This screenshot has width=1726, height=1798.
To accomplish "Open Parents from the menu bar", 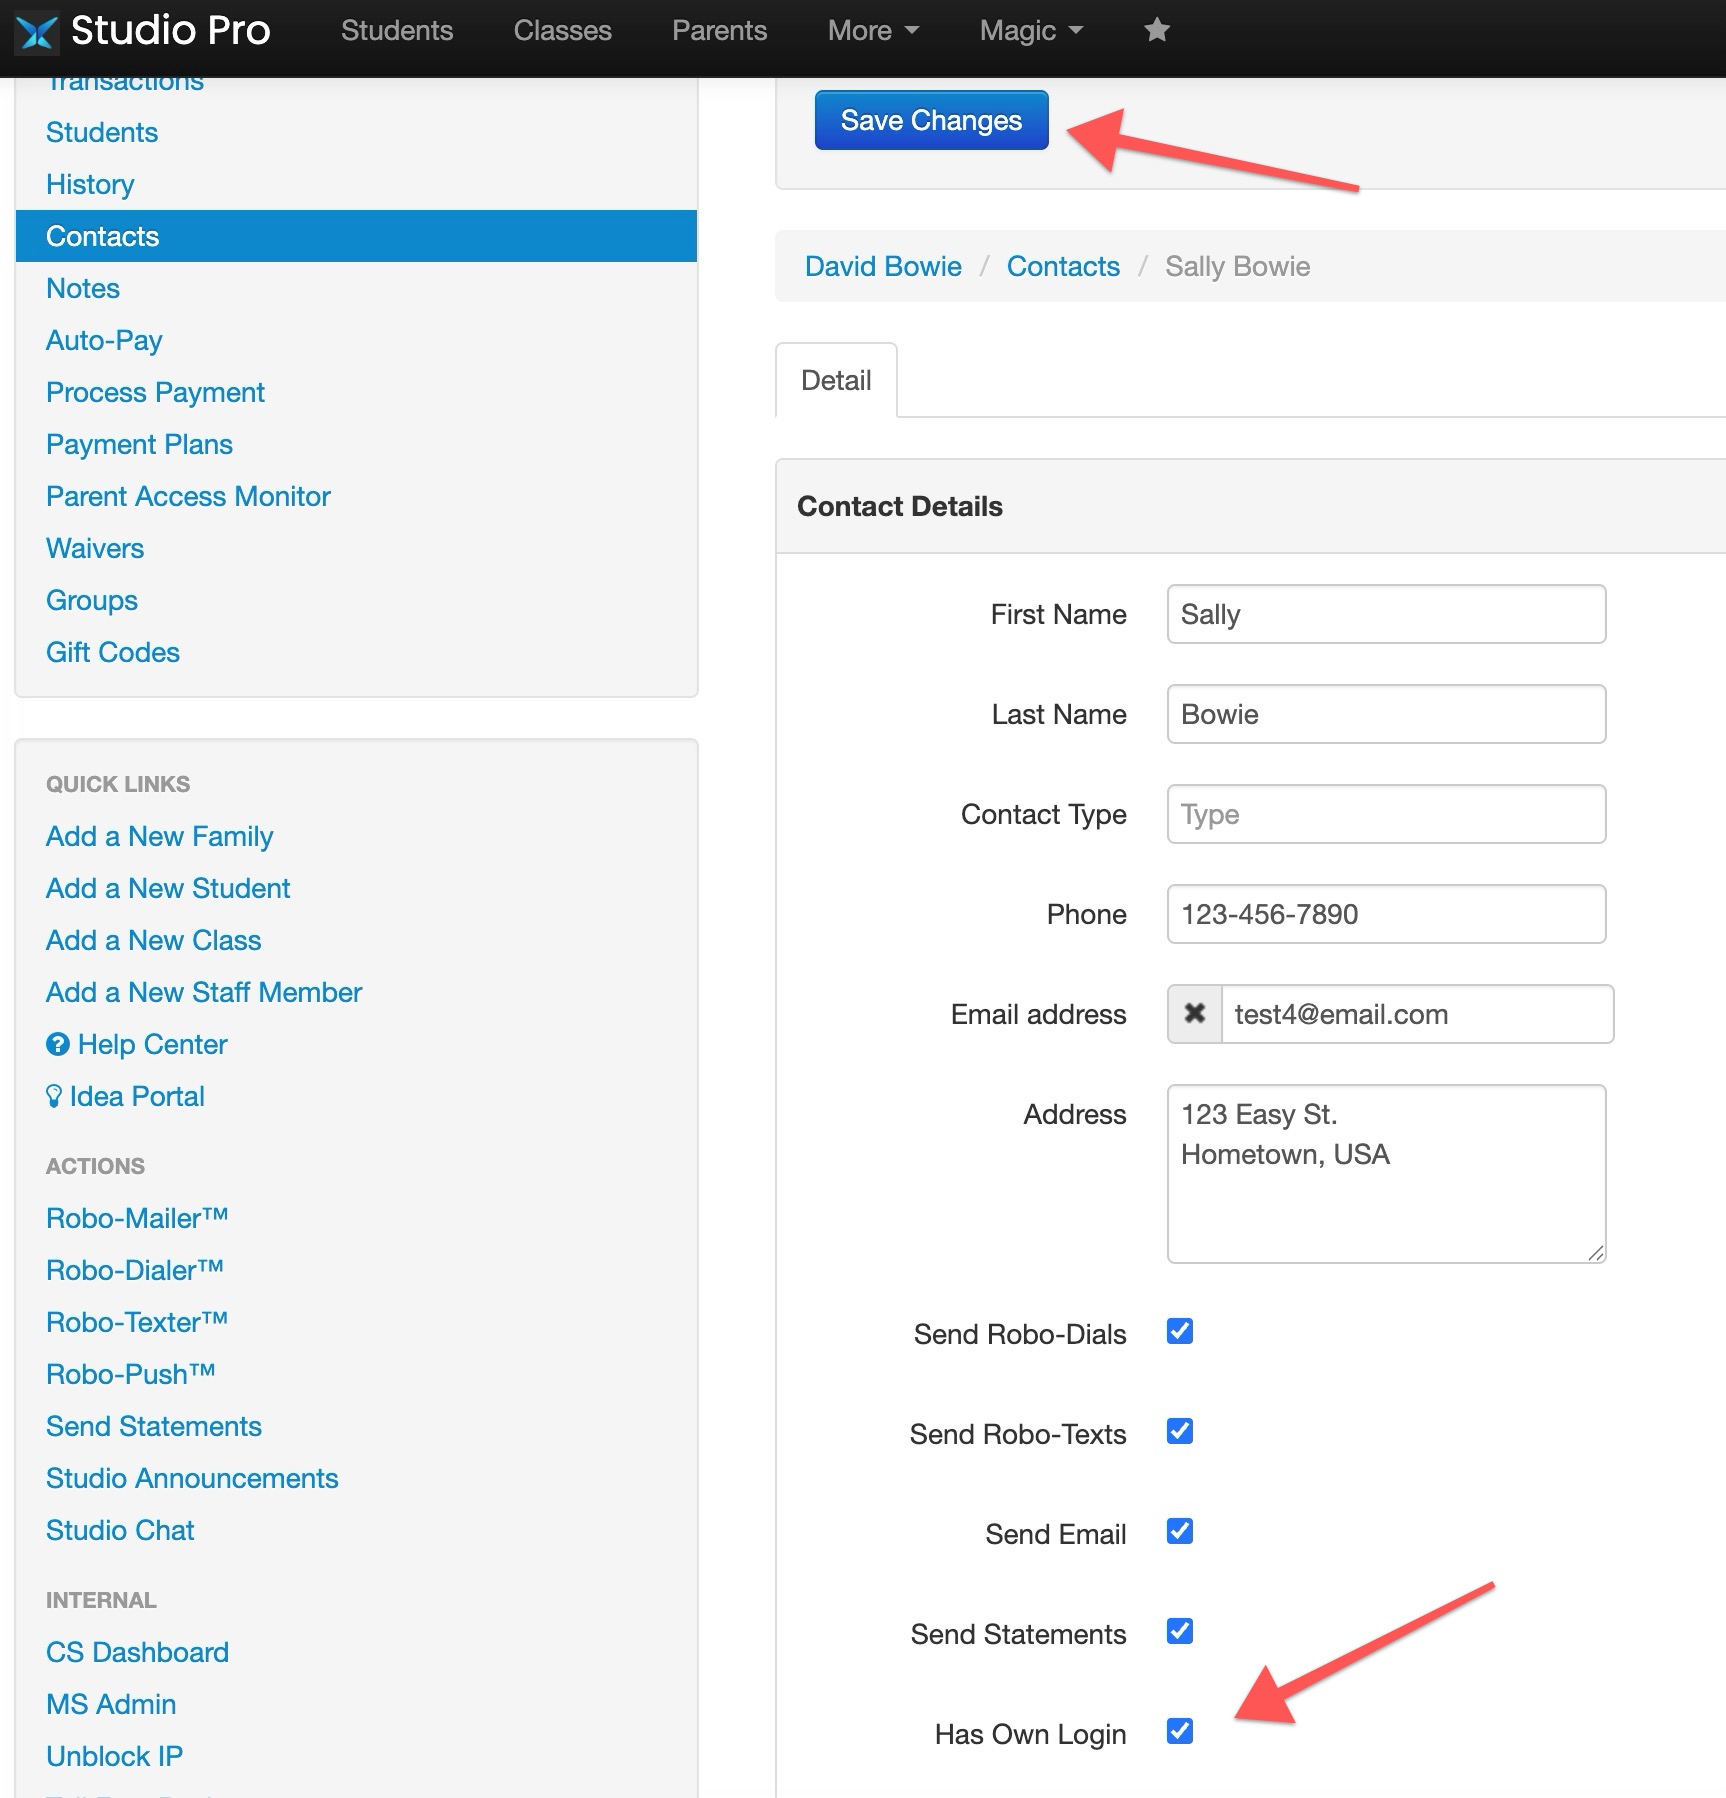I will [x=718, y=30].
